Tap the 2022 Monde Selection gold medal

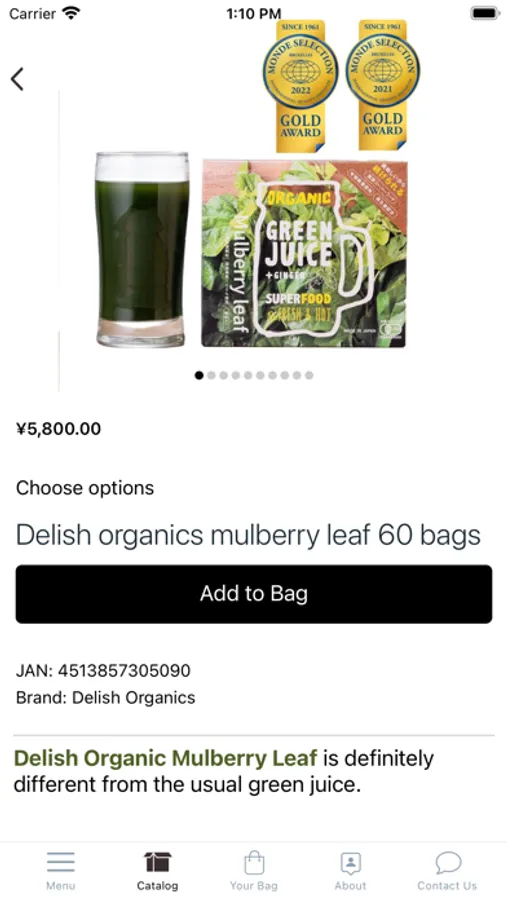[x=300, y=86]
